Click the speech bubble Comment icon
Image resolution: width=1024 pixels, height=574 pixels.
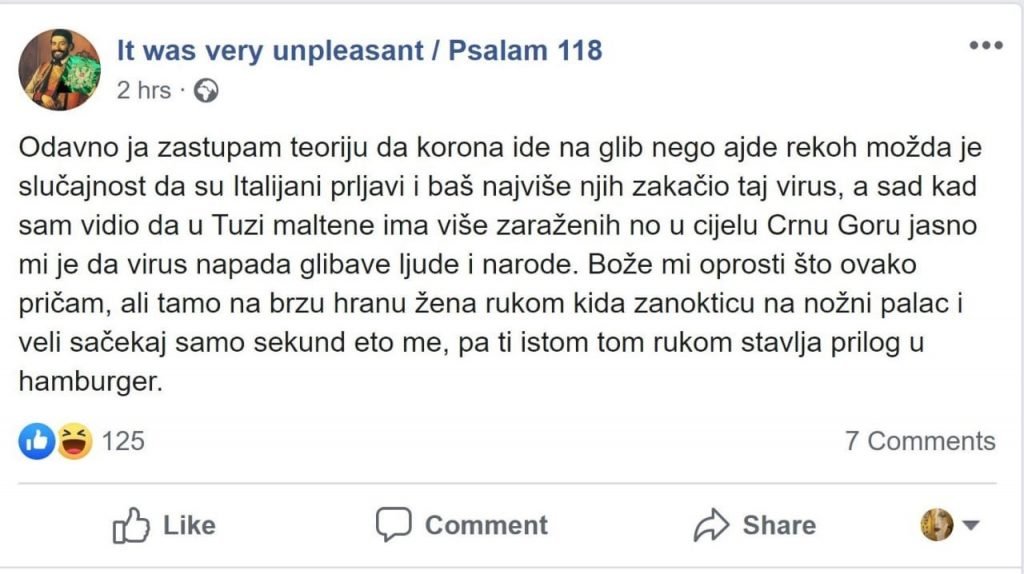point(394,524)
